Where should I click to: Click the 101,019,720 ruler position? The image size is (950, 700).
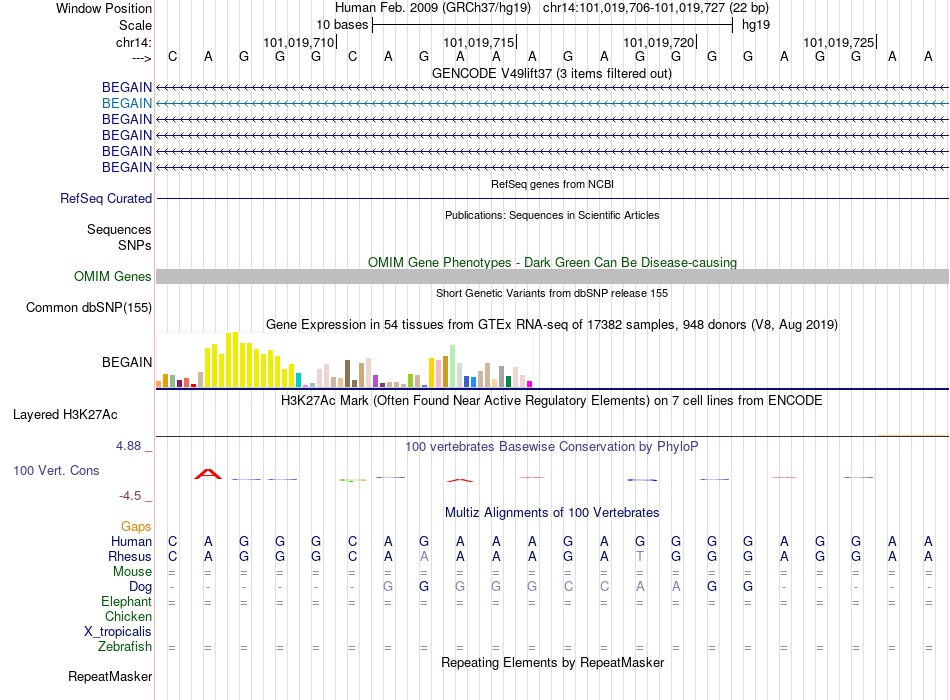coord(659,42)
